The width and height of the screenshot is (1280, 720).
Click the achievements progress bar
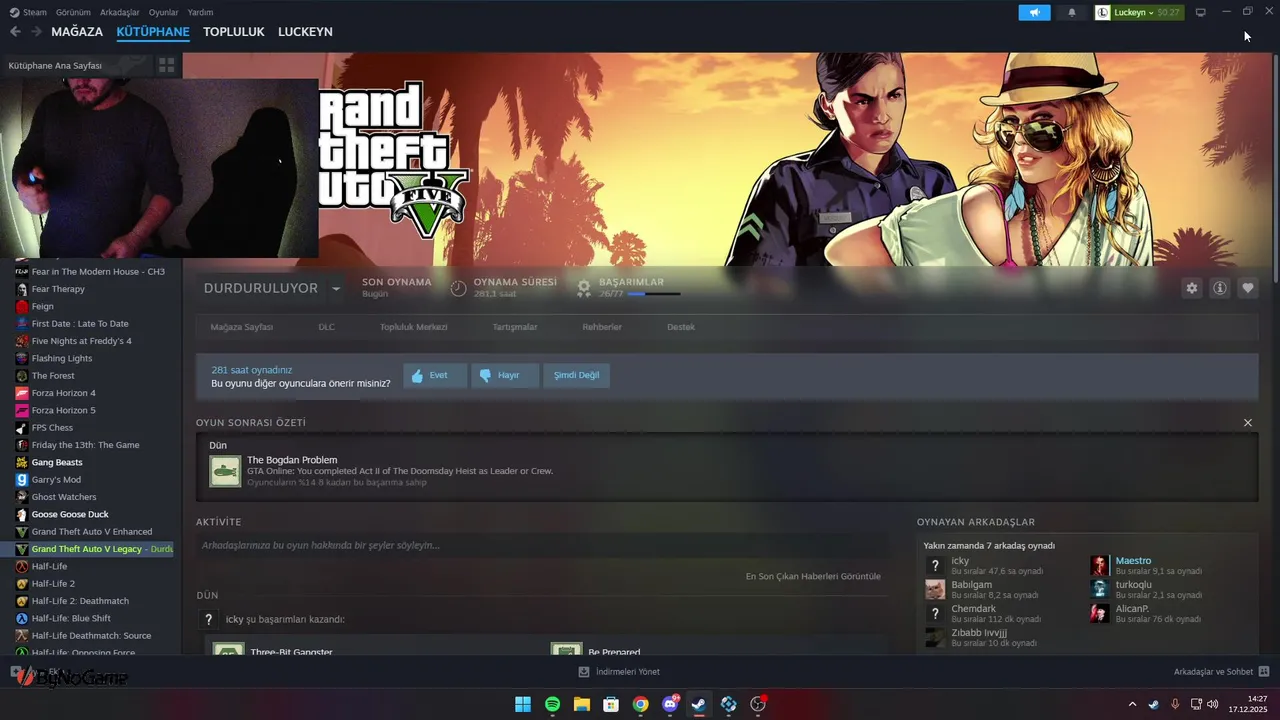[x=654, y=294]
